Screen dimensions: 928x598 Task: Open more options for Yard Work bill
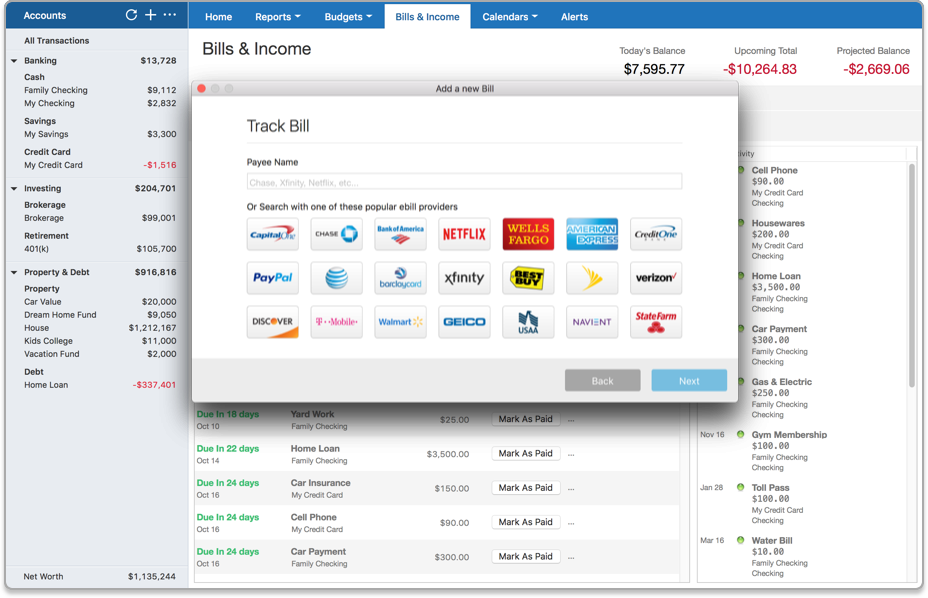coord(571,420)
